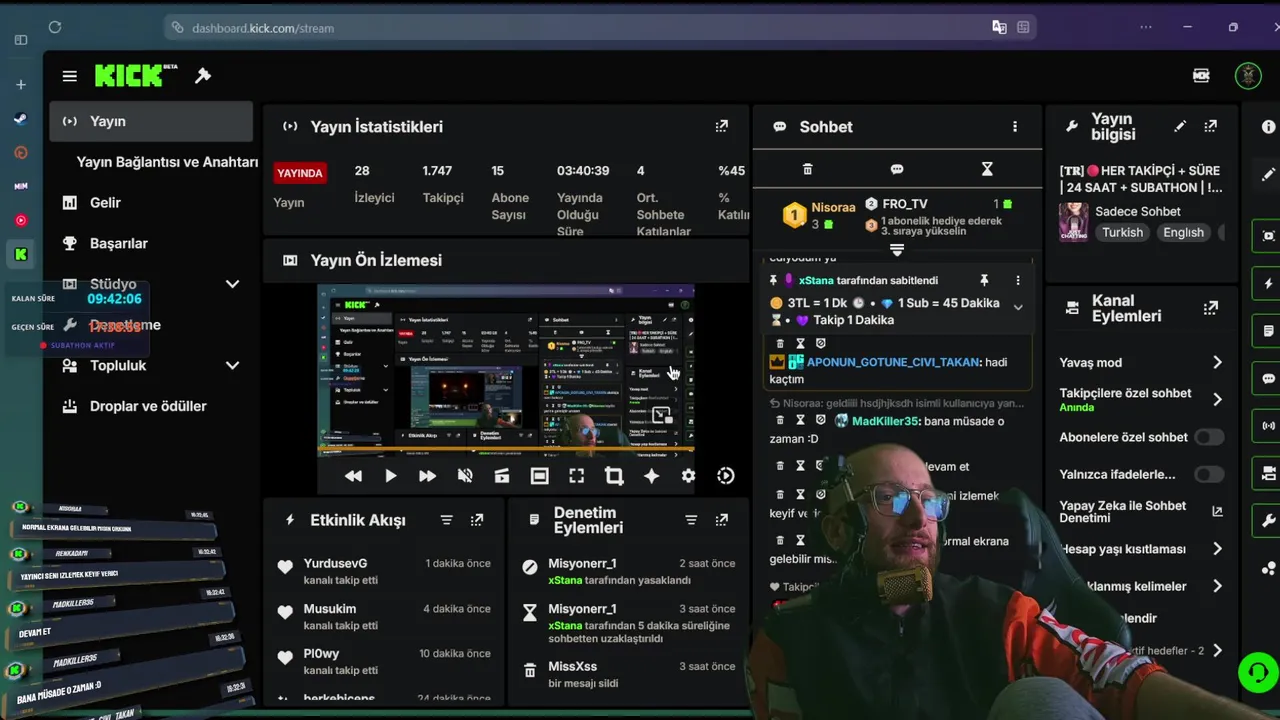Image resolution: width=1280 pixels, height=720 pixels.
Task: Click the dashed circle play icon in player
Action: pyautogui.click(x=726, y=476)
